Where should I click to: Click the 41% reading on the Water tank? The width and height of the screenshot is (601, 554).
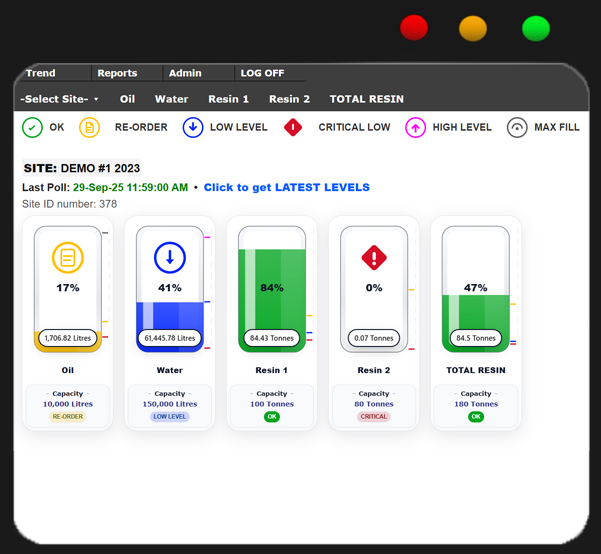pos(170,288)
